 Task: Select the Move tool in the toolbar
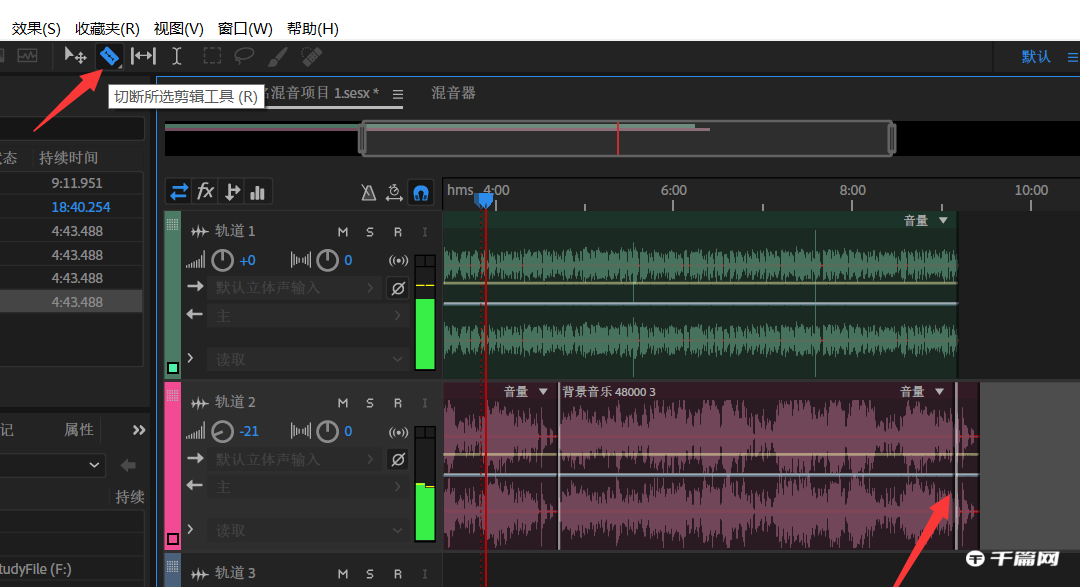pos(75,56)
